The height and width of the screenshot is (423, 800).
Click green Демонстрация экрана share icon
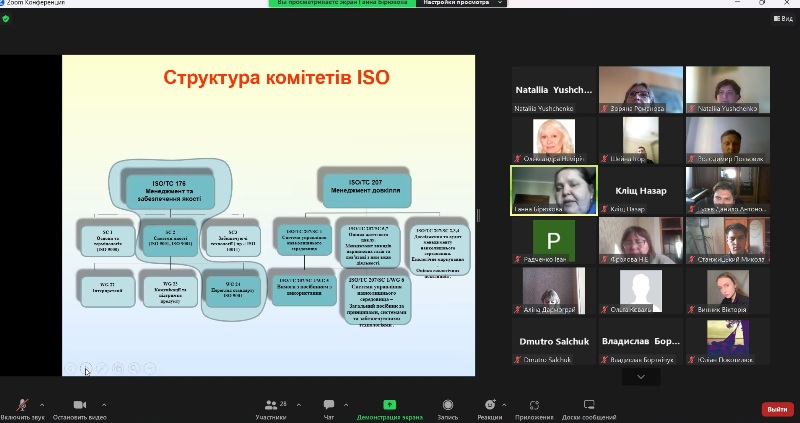click(x=390, y=405)
